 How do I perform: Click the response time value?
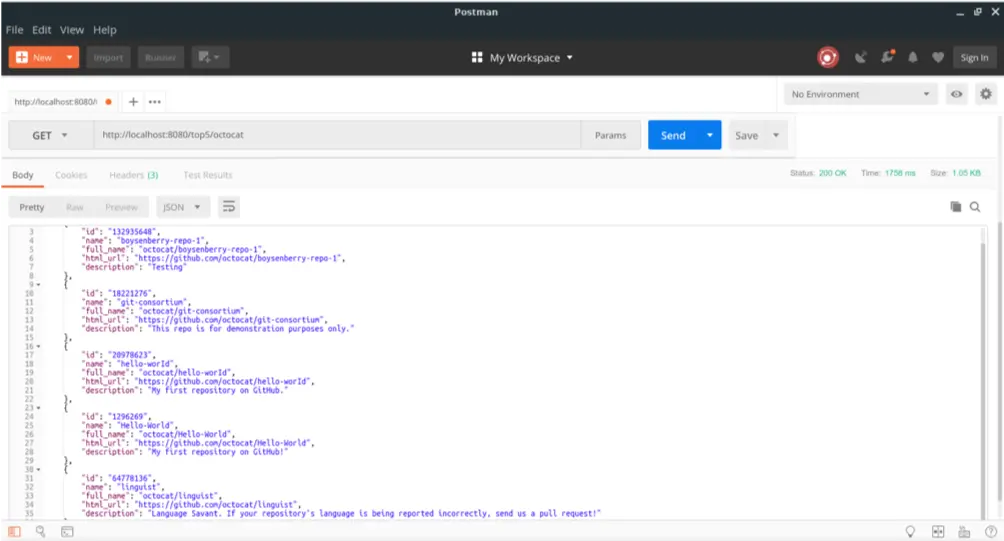[900, 173]
